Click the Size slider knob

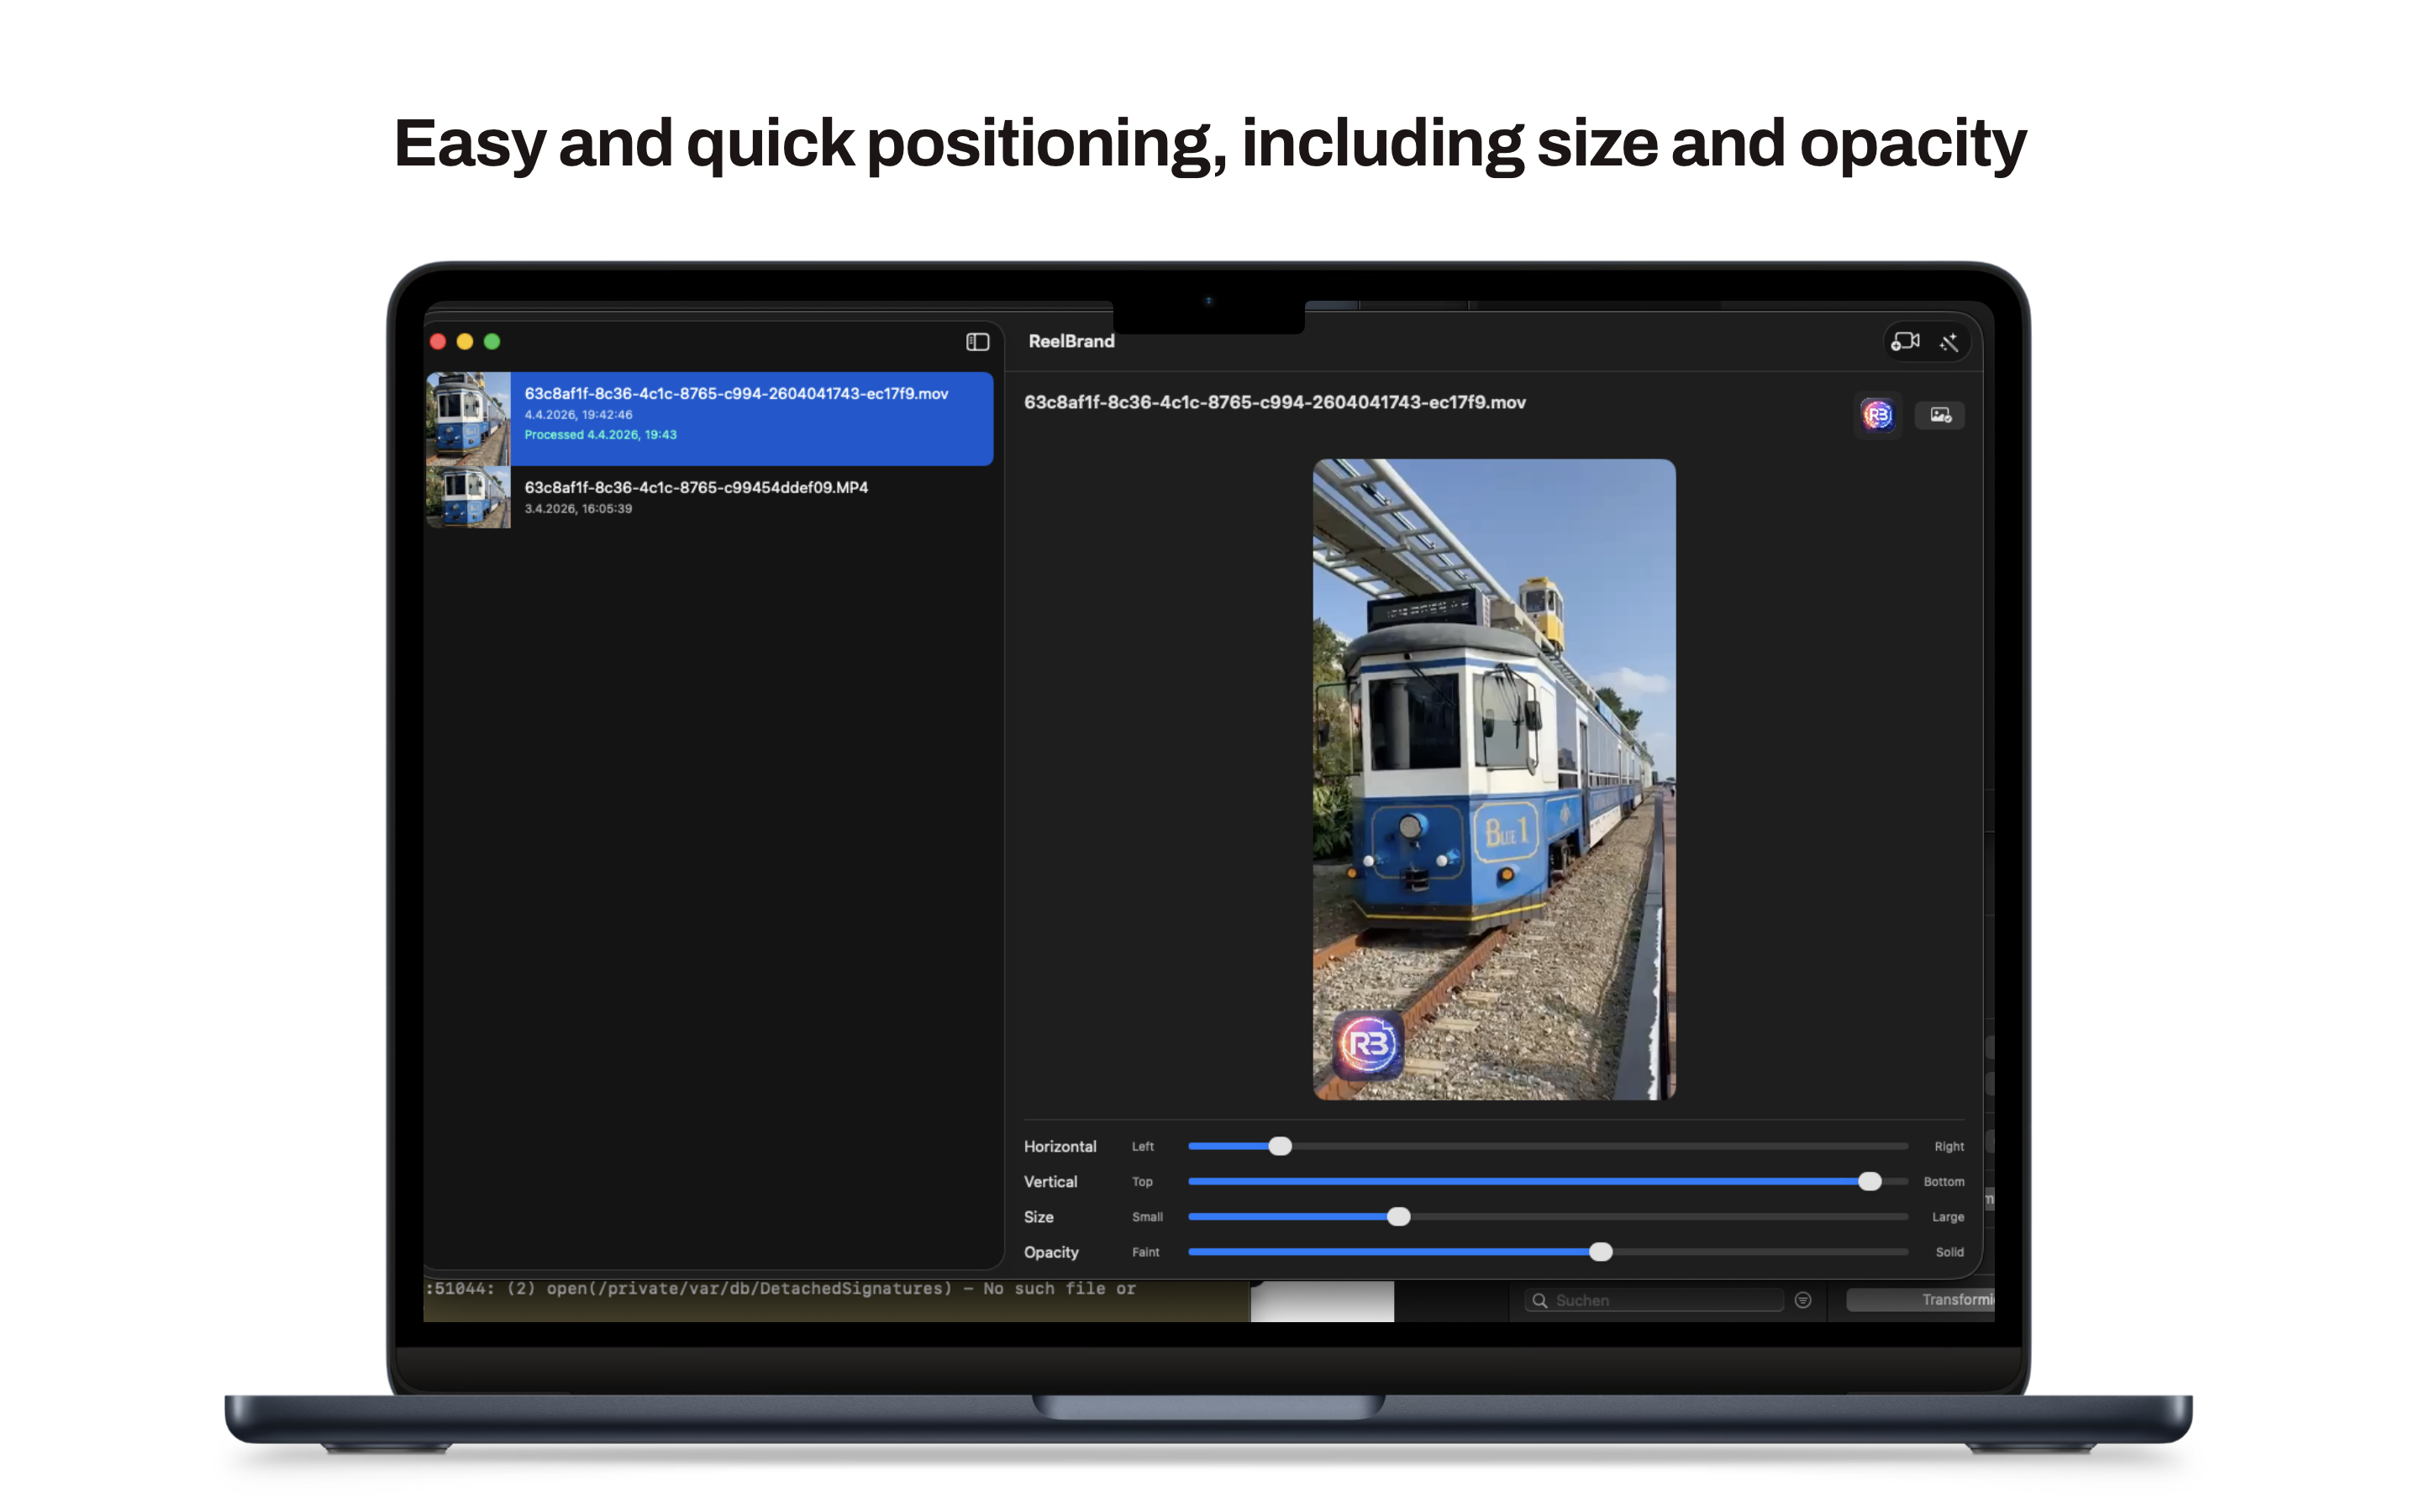[x=1398, y=1217]
